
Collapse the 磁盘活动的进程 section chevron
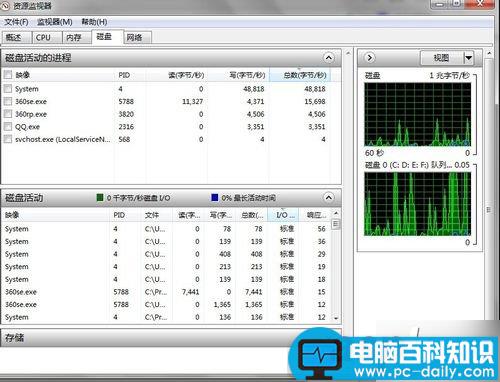(329, 58)
